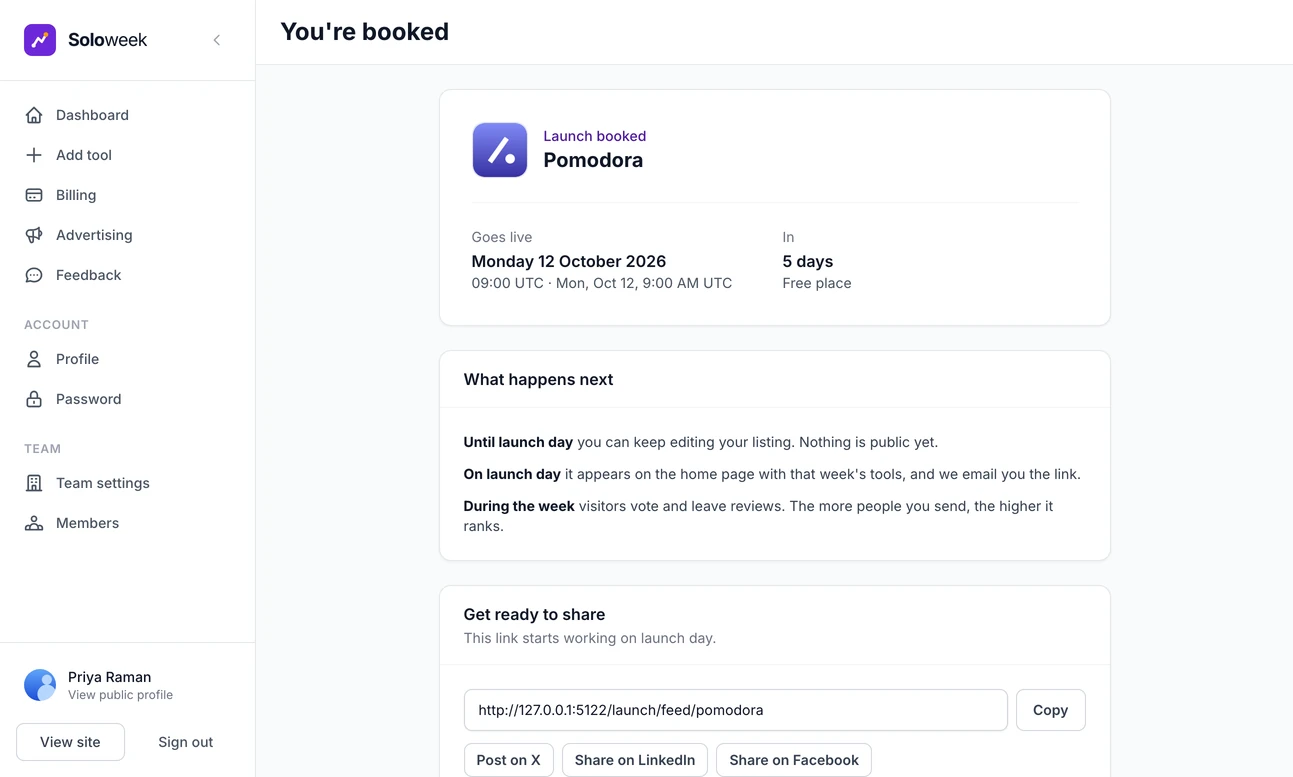This screenshot has width=1293, height=777.
Task: Click Share on LinkedIn button
Action: (x=635, y=760)
